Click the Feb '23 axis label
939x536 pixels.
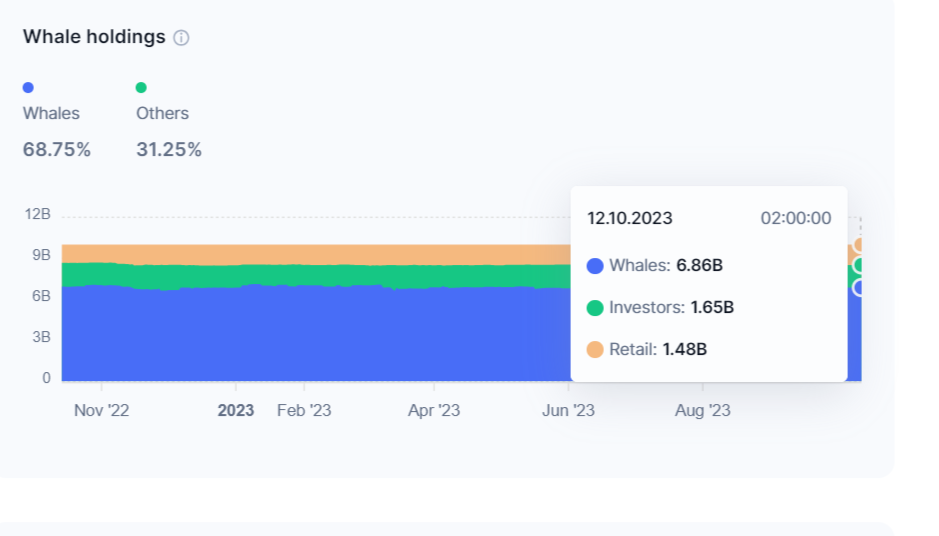[x=304, y=410]
